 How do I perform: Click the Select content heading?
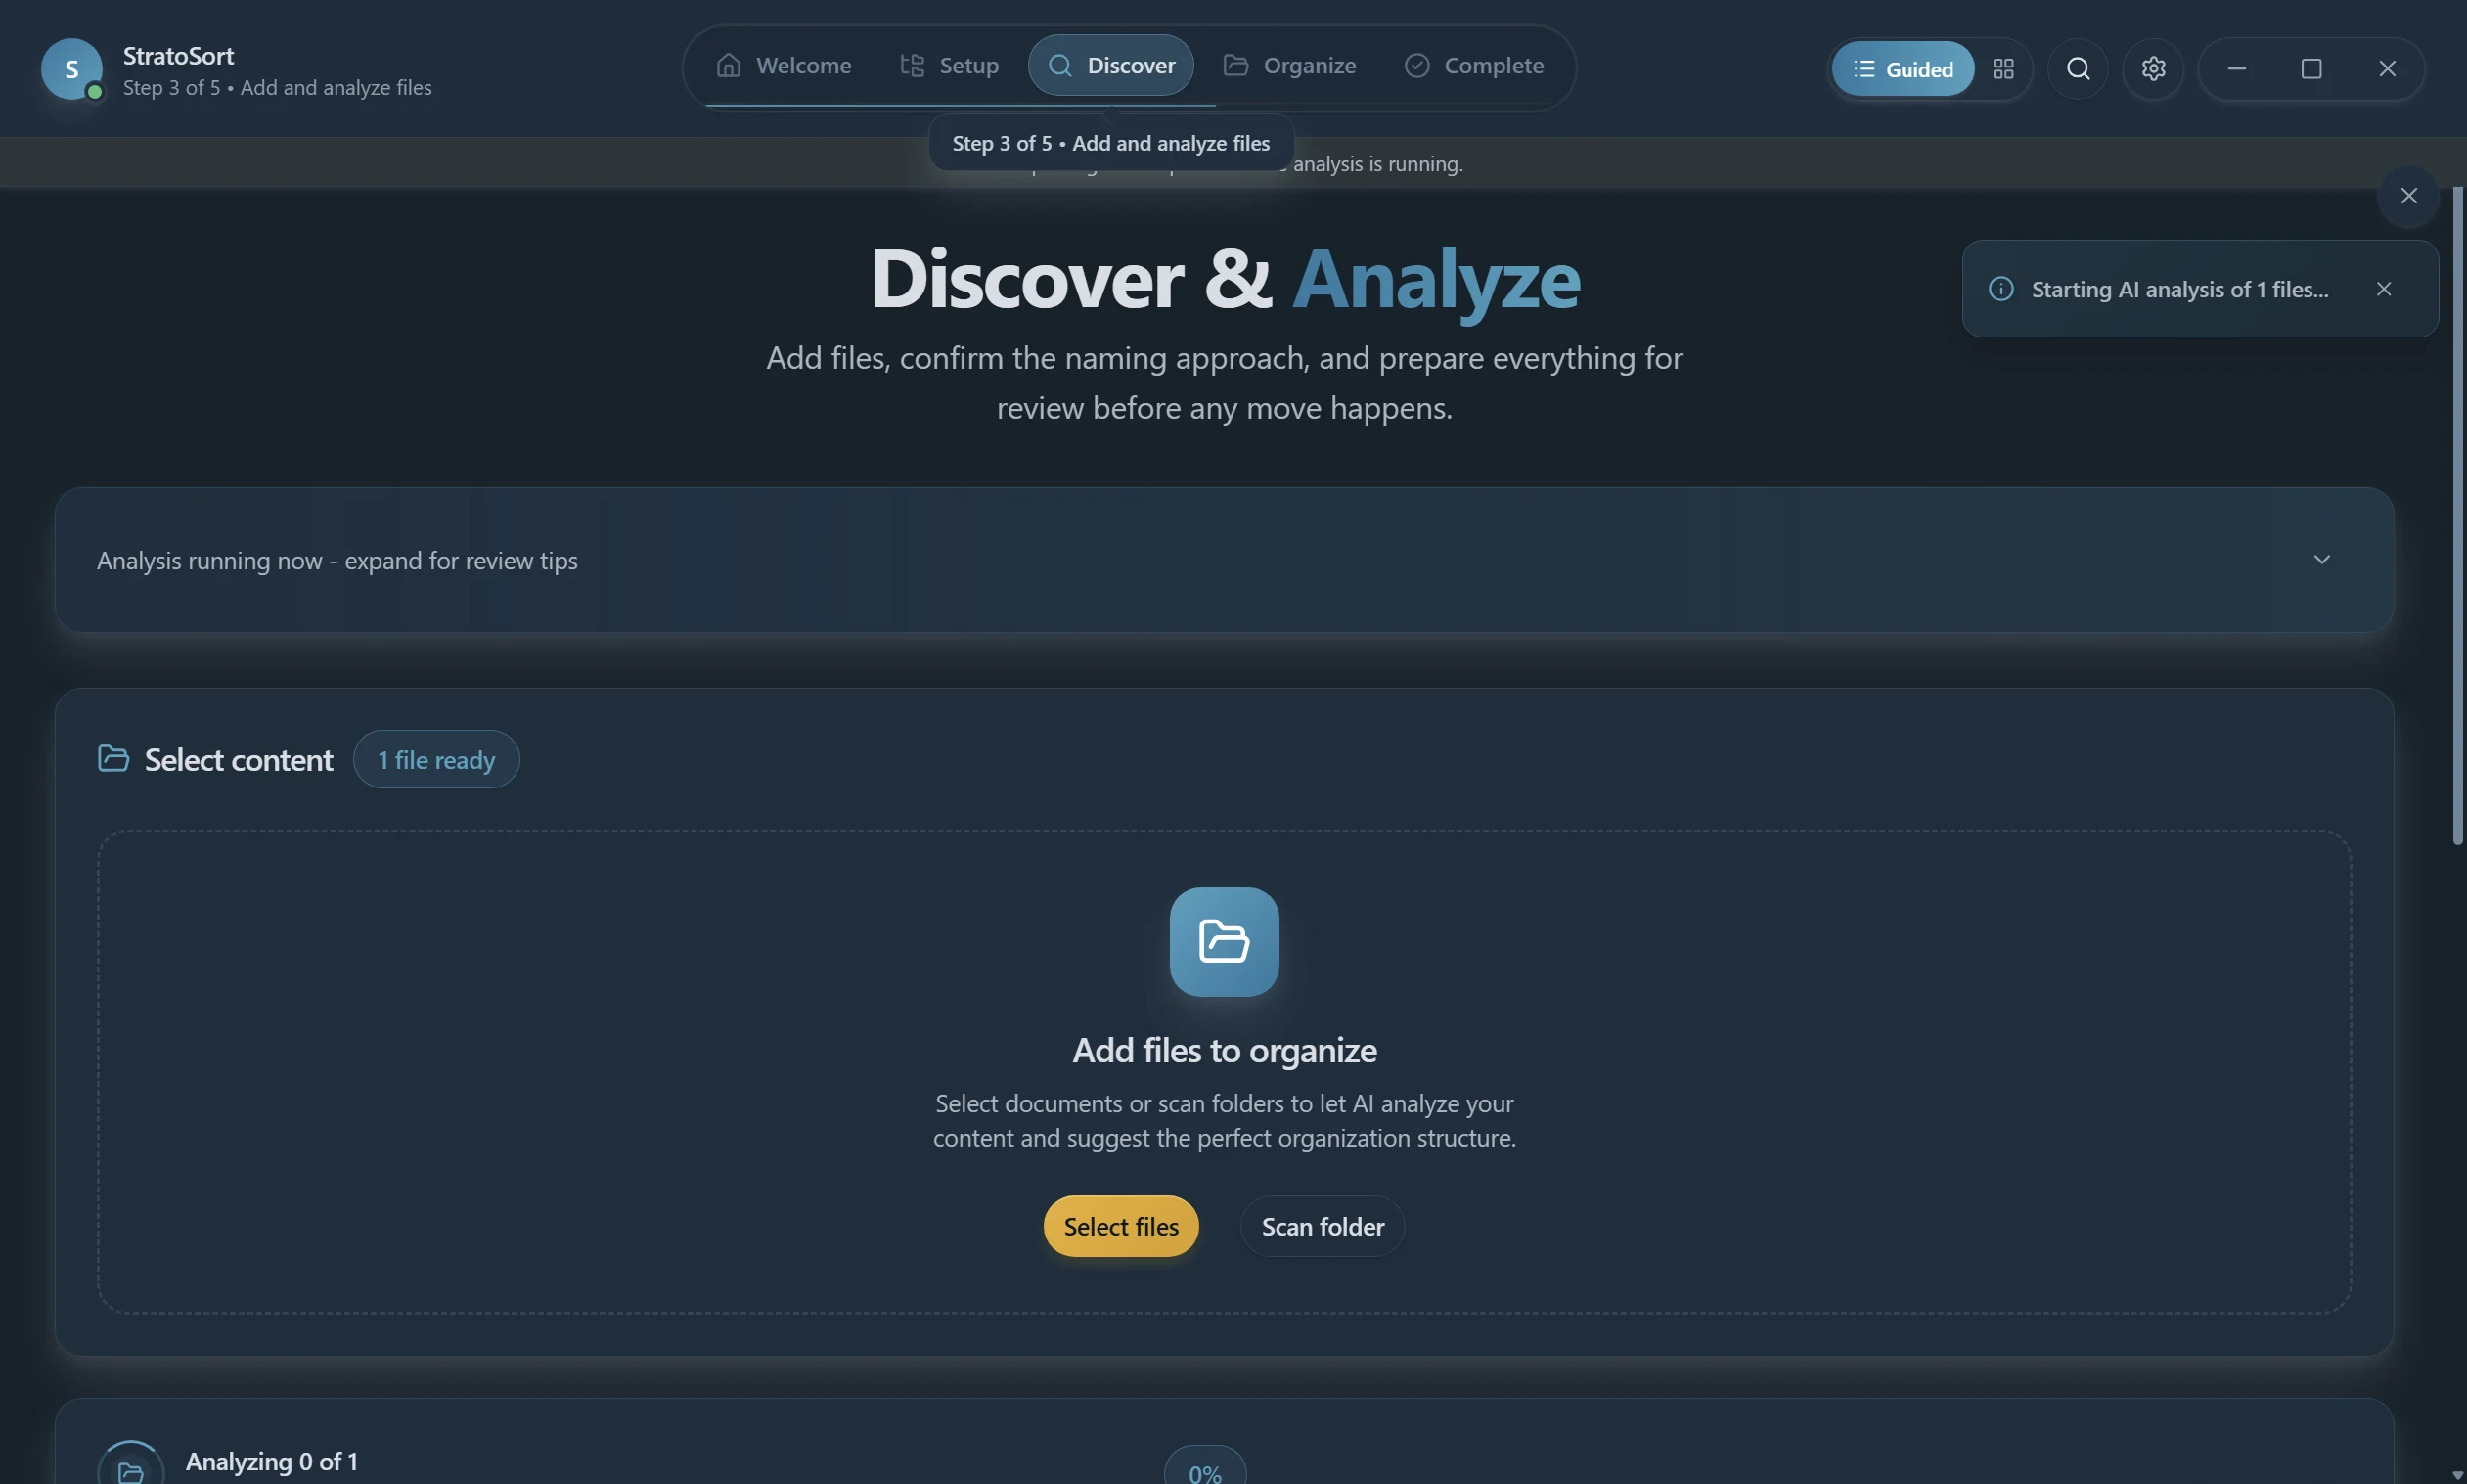(238, 760)
